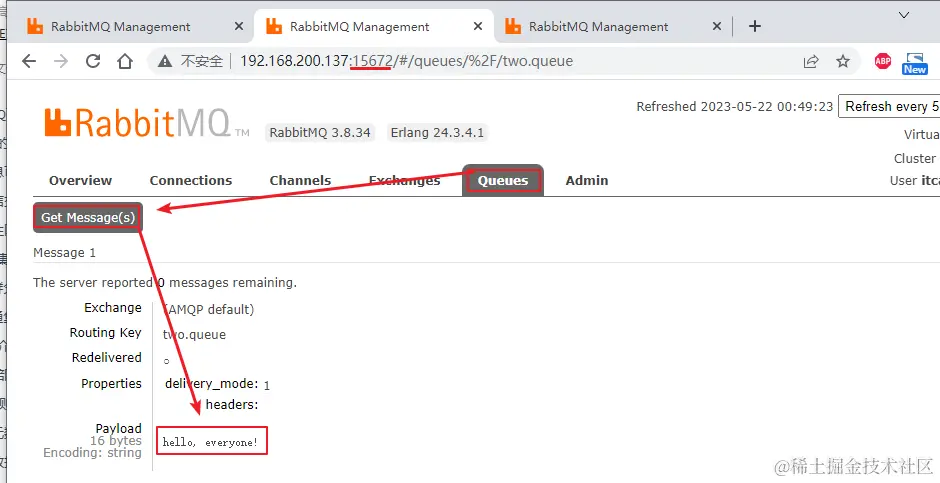The height and width of the screenshot is (483, 940).
Task: Open the tab search chevron dropdown
Action: 904,16
